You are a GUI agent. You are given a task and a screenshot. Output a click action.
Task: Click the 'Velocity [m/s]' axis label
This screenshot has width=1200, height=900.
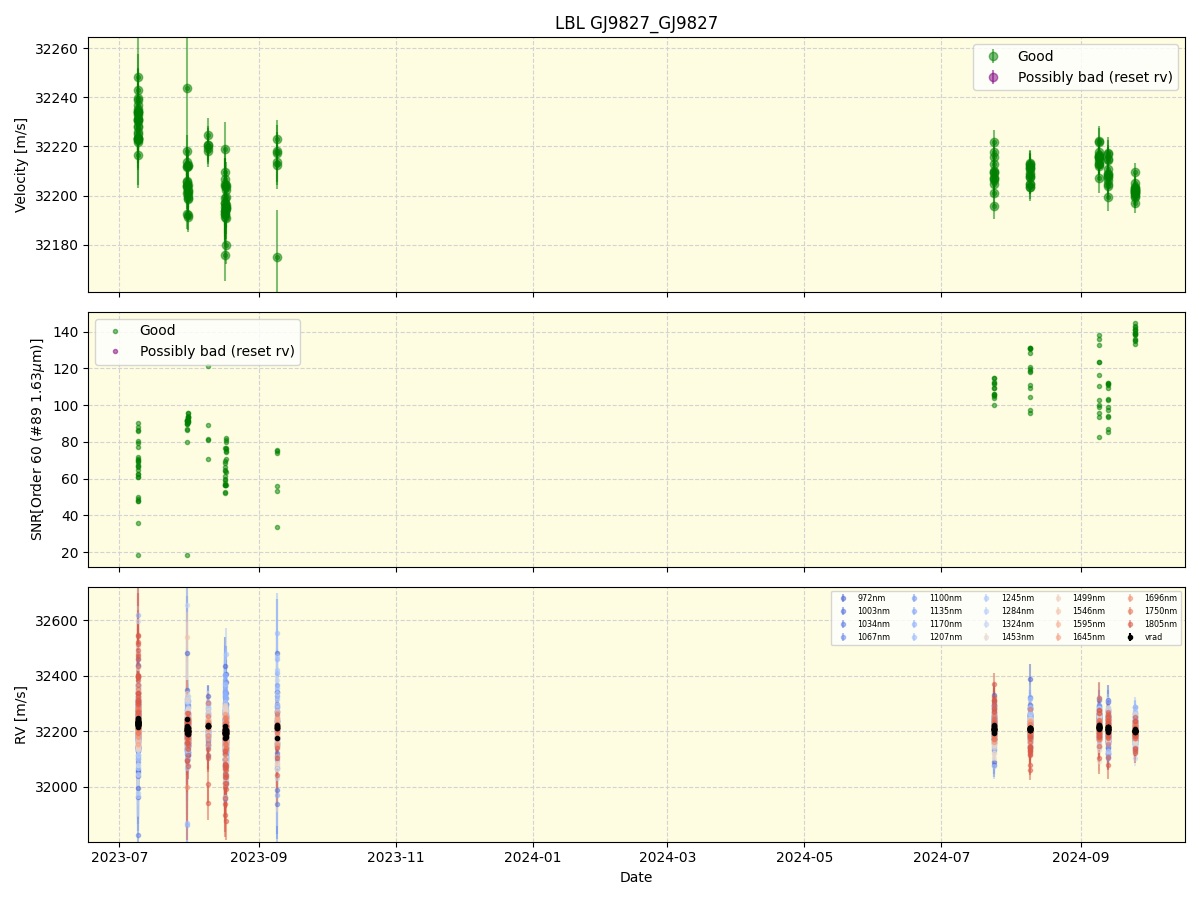[x=21, y=165]
